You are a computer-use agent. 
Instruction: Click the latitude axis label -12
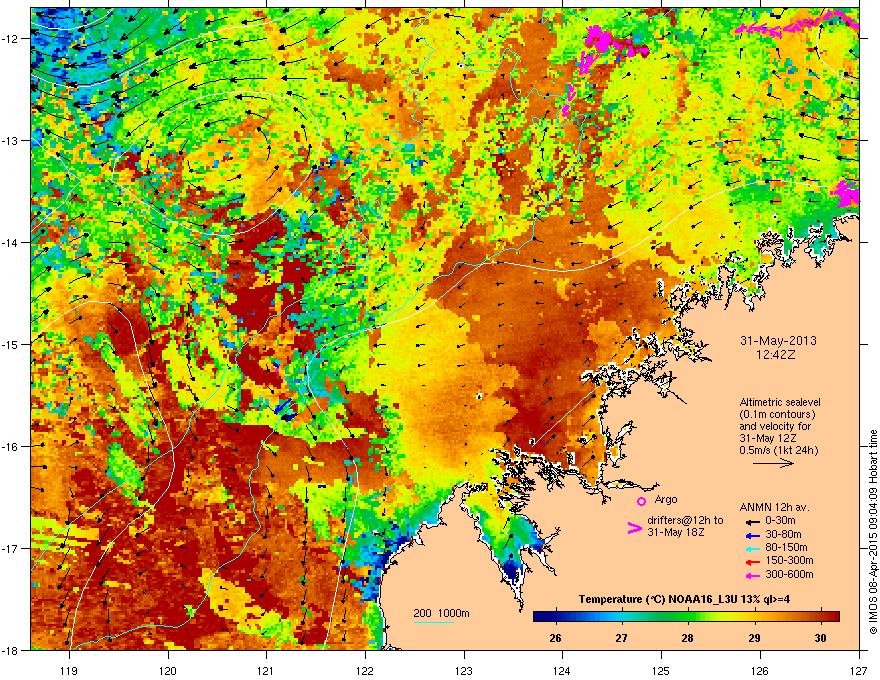click(x=11, y=39)
